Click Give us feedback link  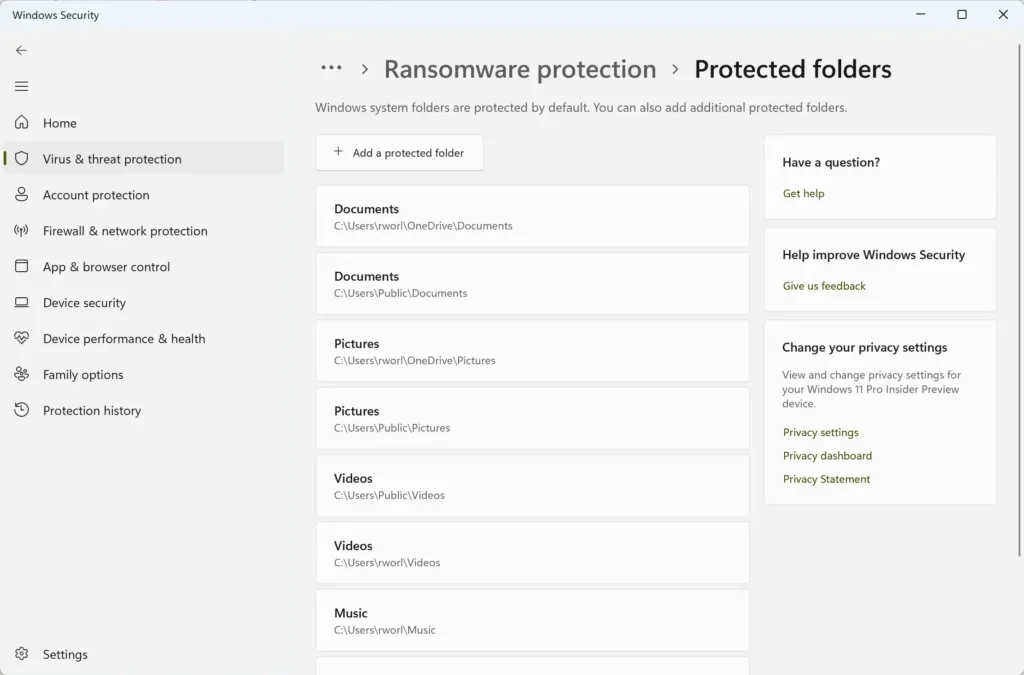tap(824, 286)
